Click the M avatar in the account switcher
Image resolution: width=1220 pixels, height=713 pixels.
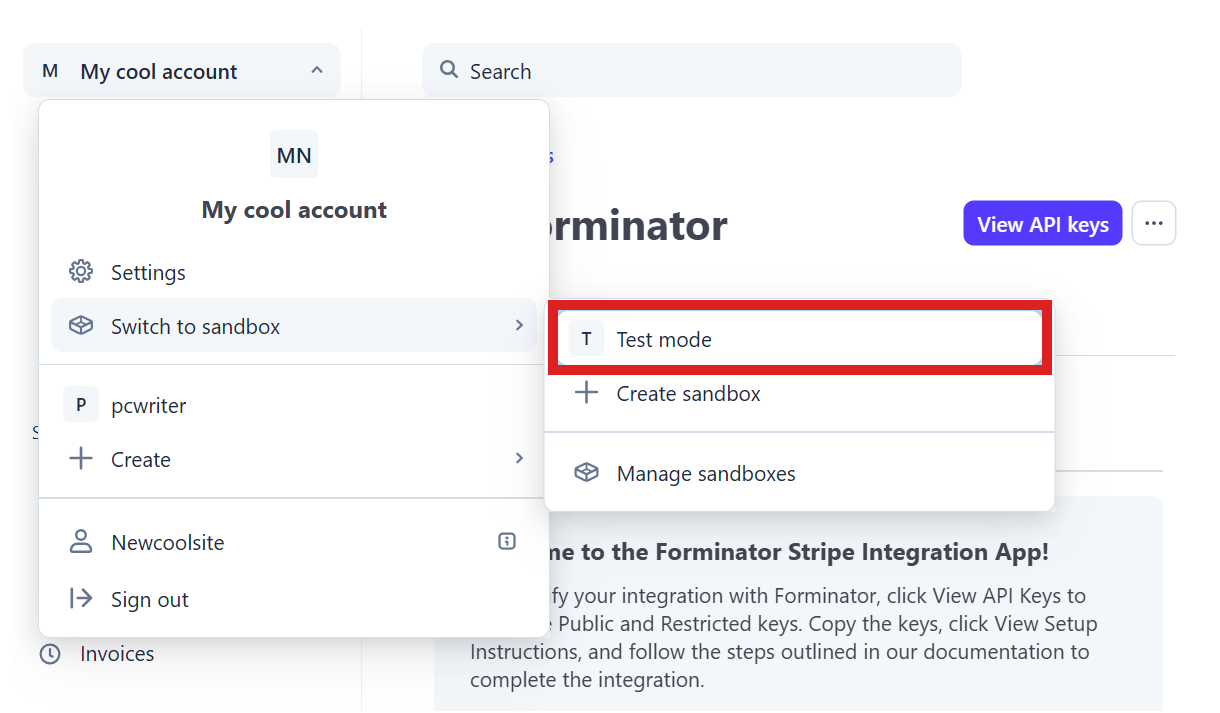pos(50,71)
